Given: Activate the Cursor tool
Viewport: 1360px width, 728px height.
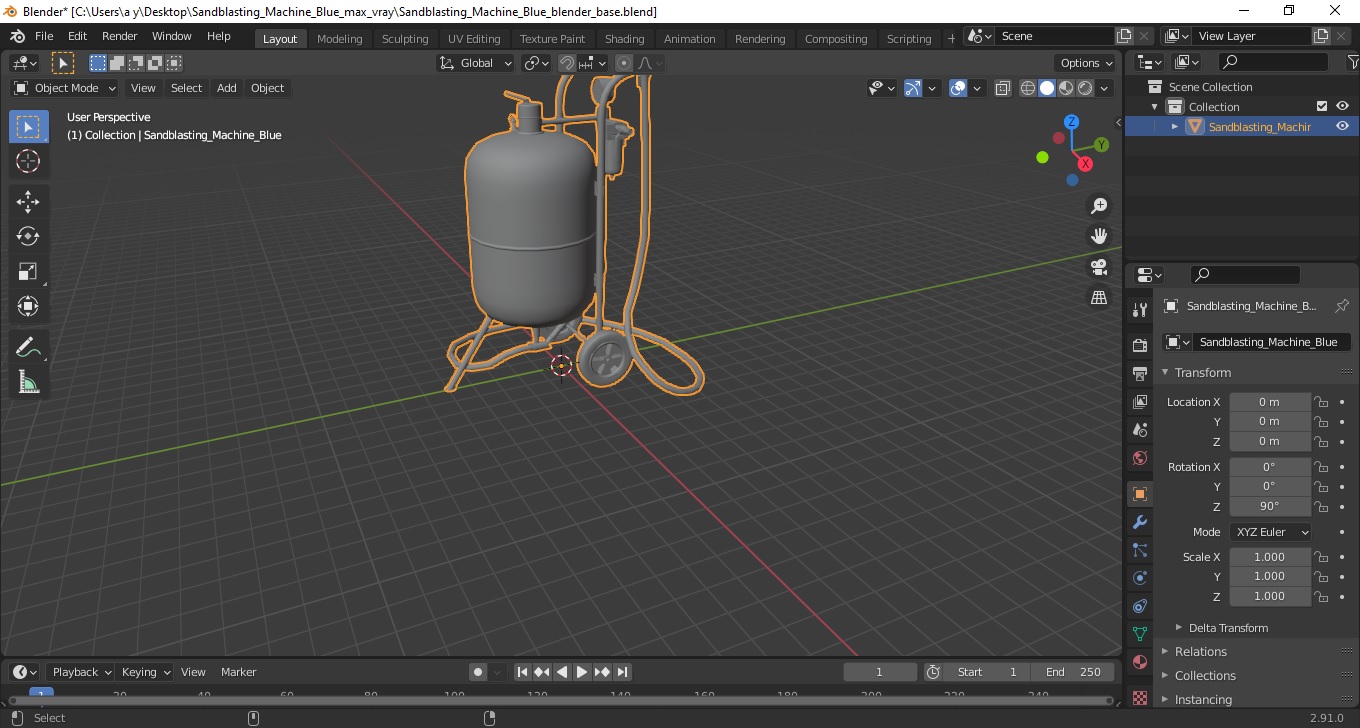Looking at the screenshot, I should 28,161.
